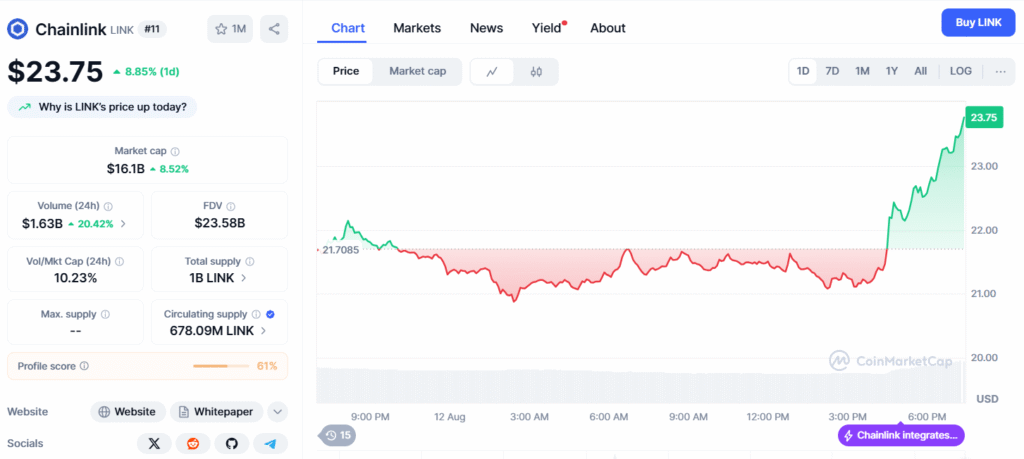
Task: Open Market cap info tooltip icon
Action: click(x=175, y=151)
